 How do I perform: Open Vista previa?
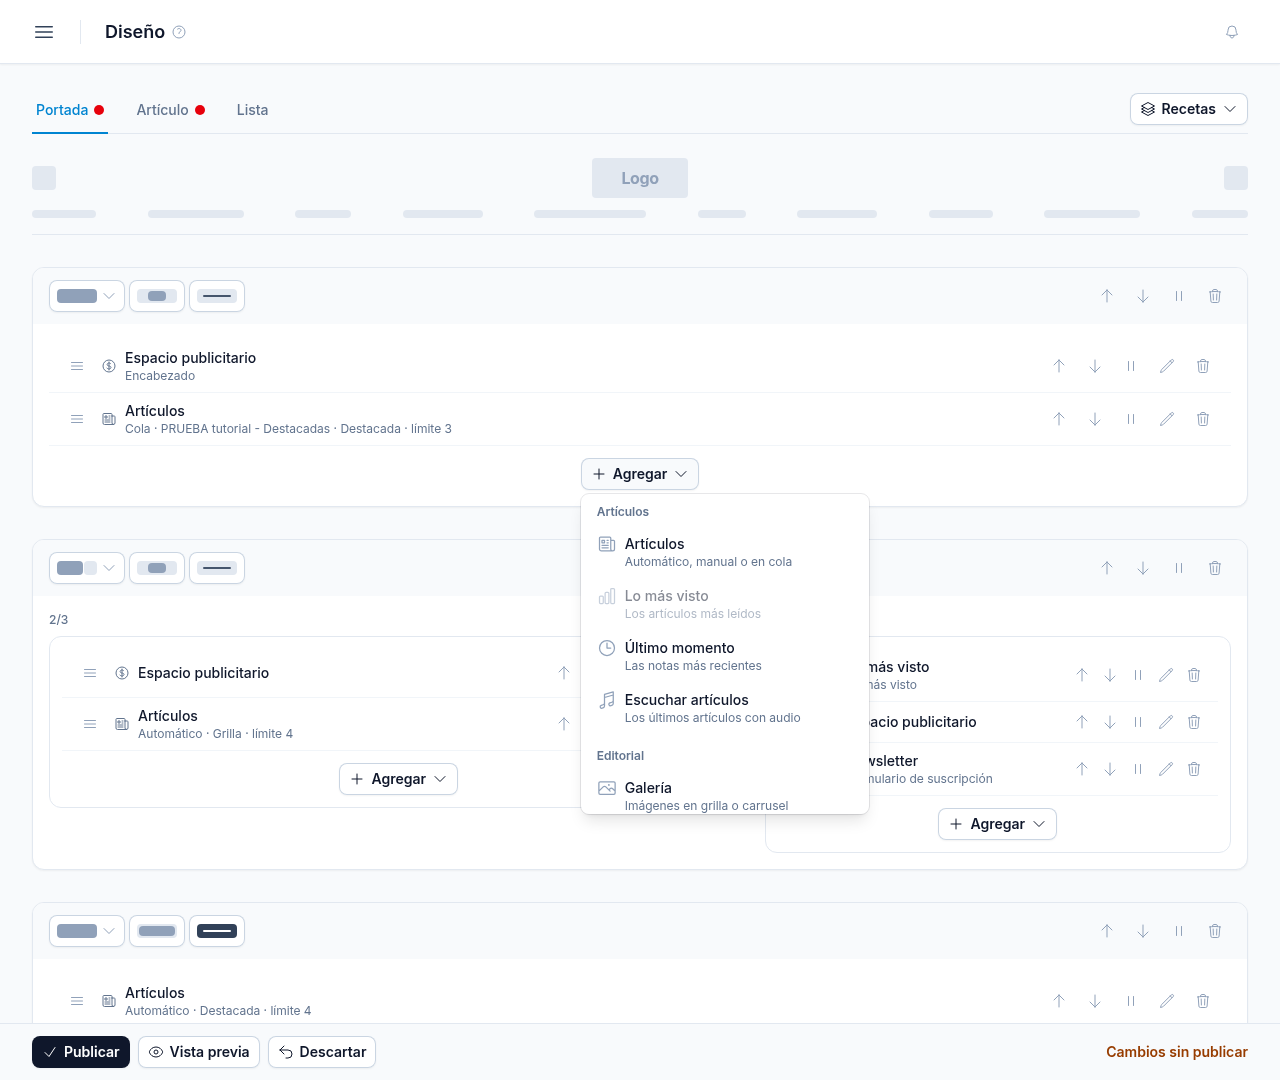pyautogui.click(x=199, y=1052)
